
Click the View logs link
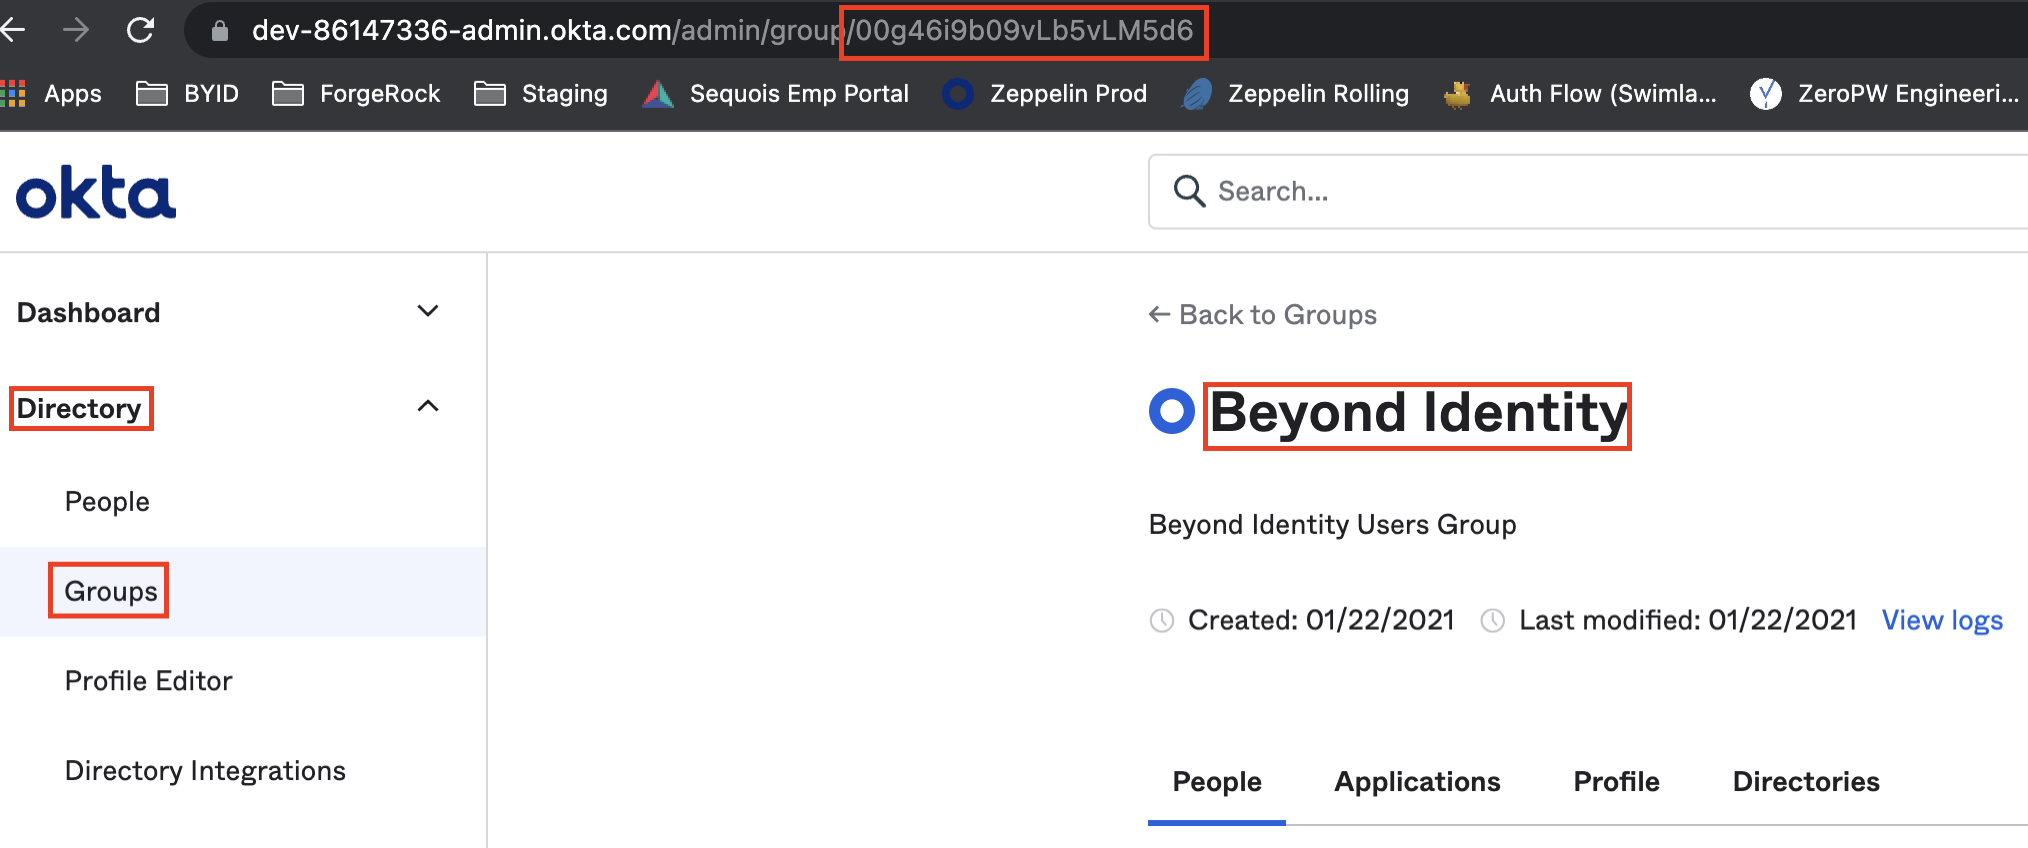click(x=1942, y=621)
